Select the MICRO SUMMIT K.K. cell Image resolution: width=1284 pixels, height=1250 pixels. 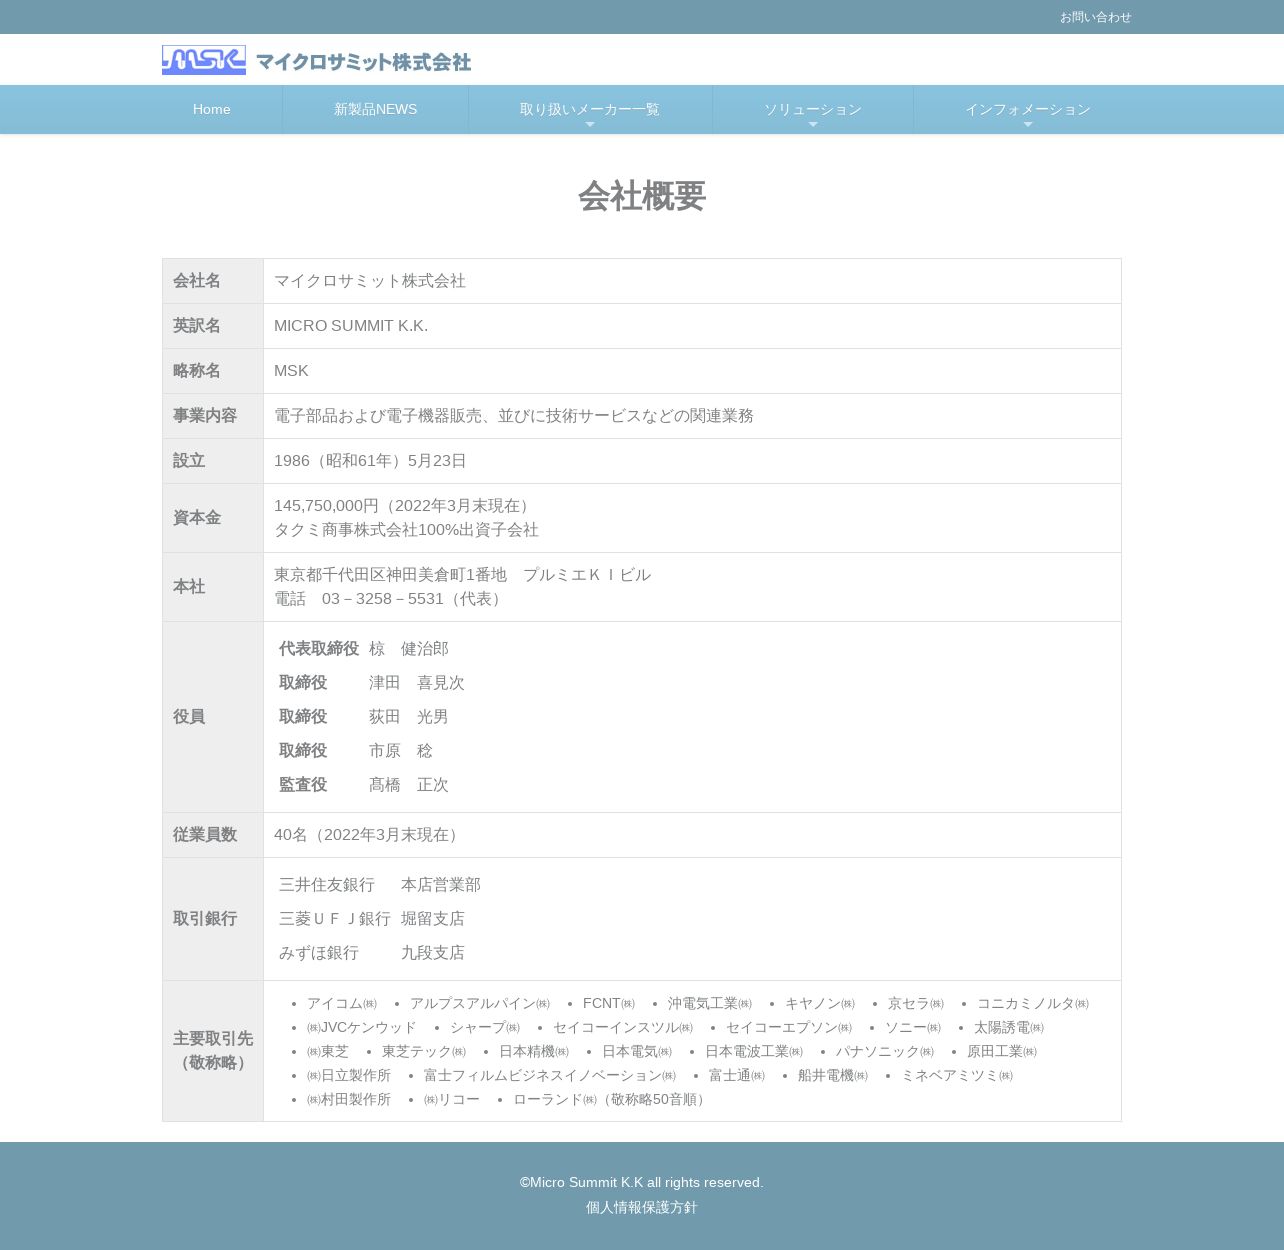click(351, 326)
